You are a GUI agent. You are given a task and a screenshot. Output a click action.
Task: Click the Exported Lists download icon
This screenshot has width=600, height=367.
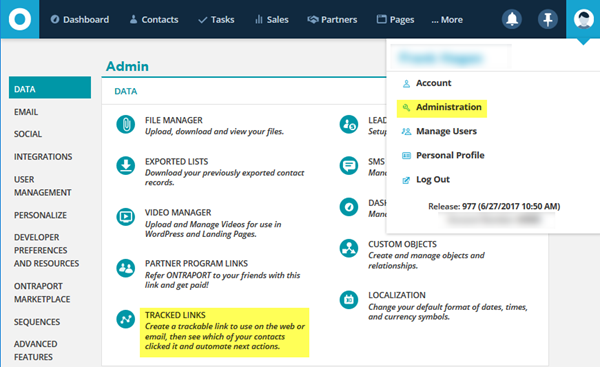126,166
